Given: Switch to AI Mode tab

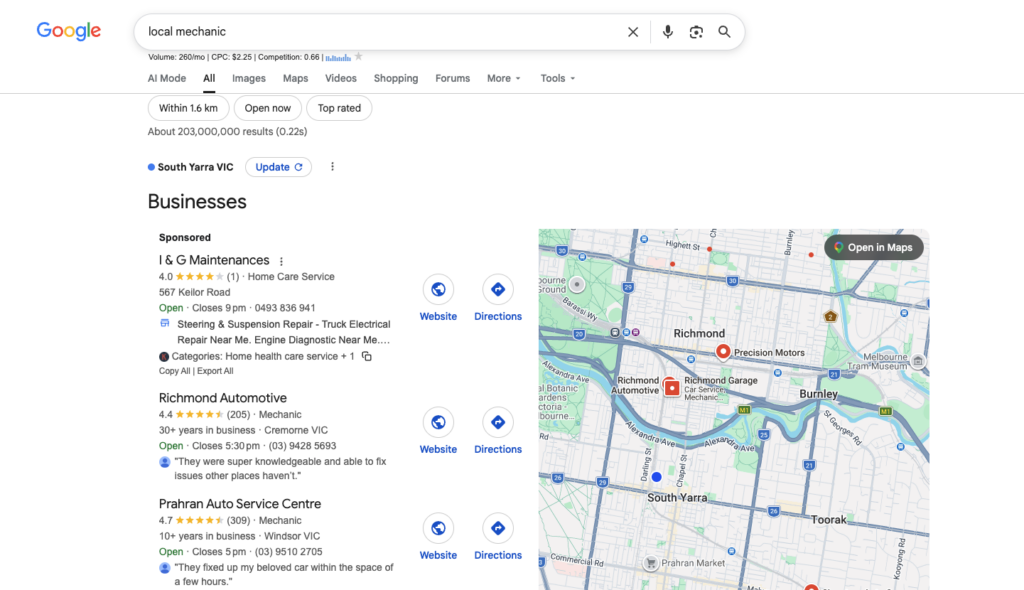Looking at the screenshot, I should tap(167, 78).
